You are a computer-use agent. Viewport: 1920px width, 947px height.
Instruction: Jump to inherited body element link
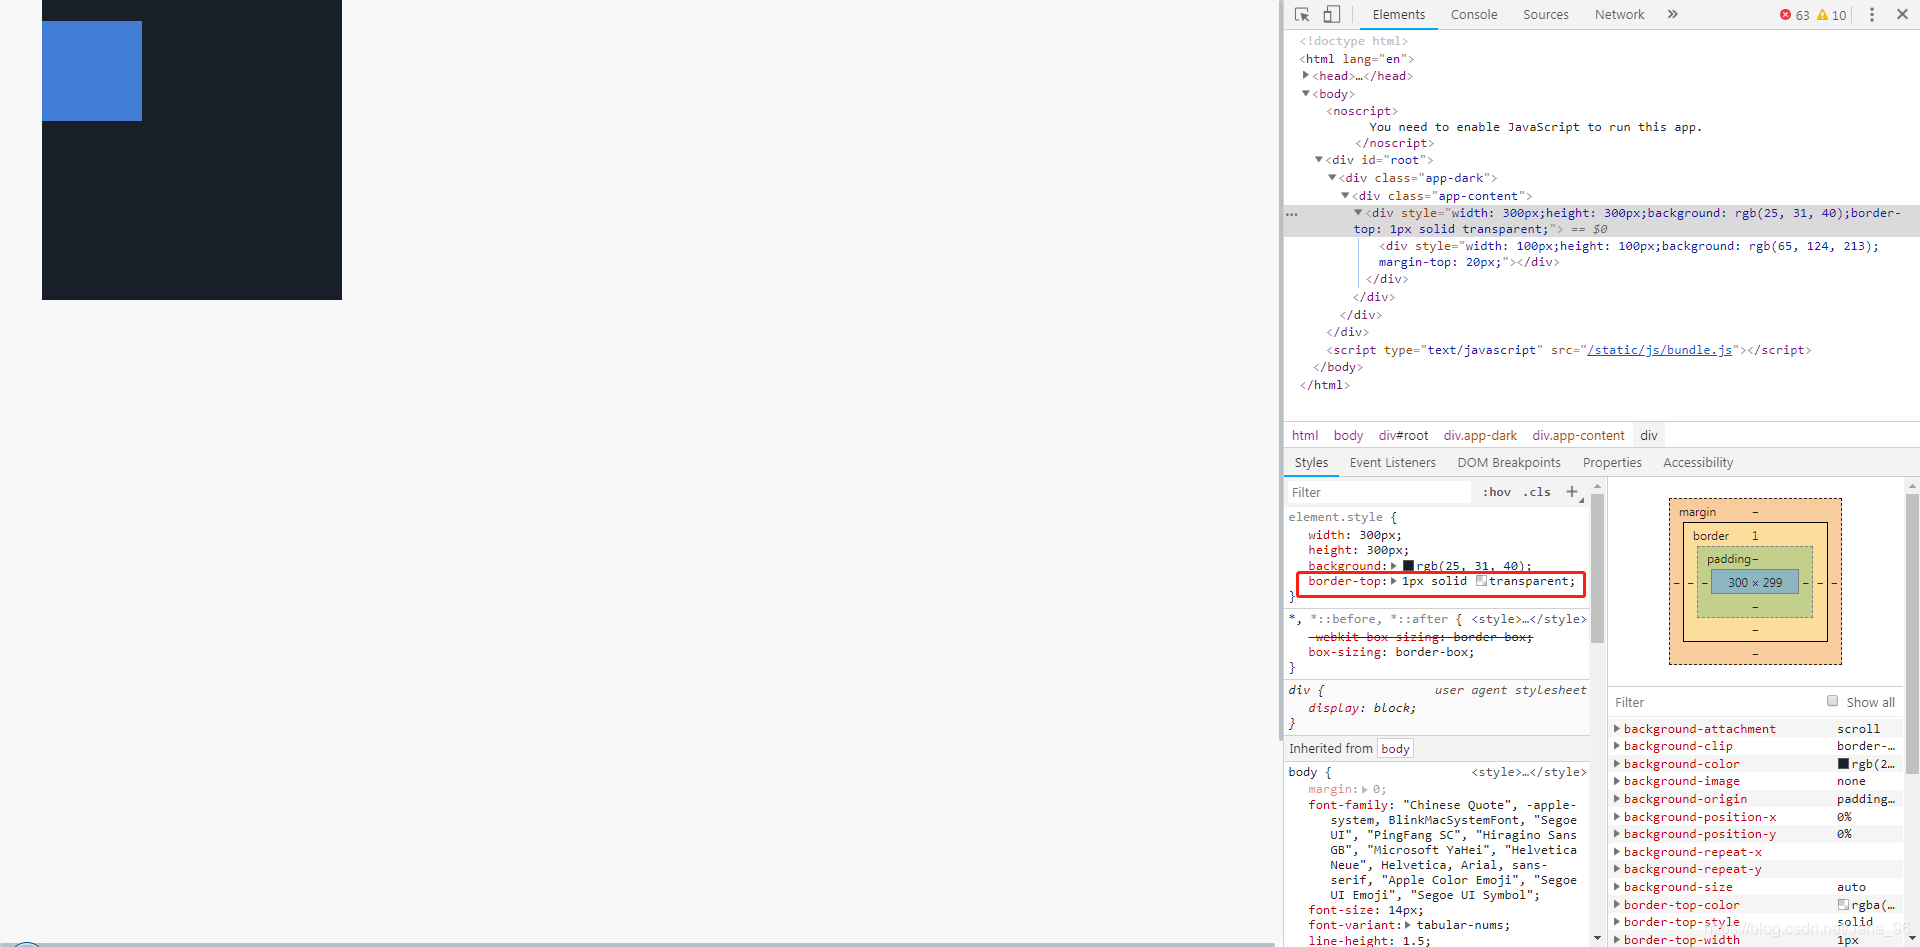(1395, 749)
